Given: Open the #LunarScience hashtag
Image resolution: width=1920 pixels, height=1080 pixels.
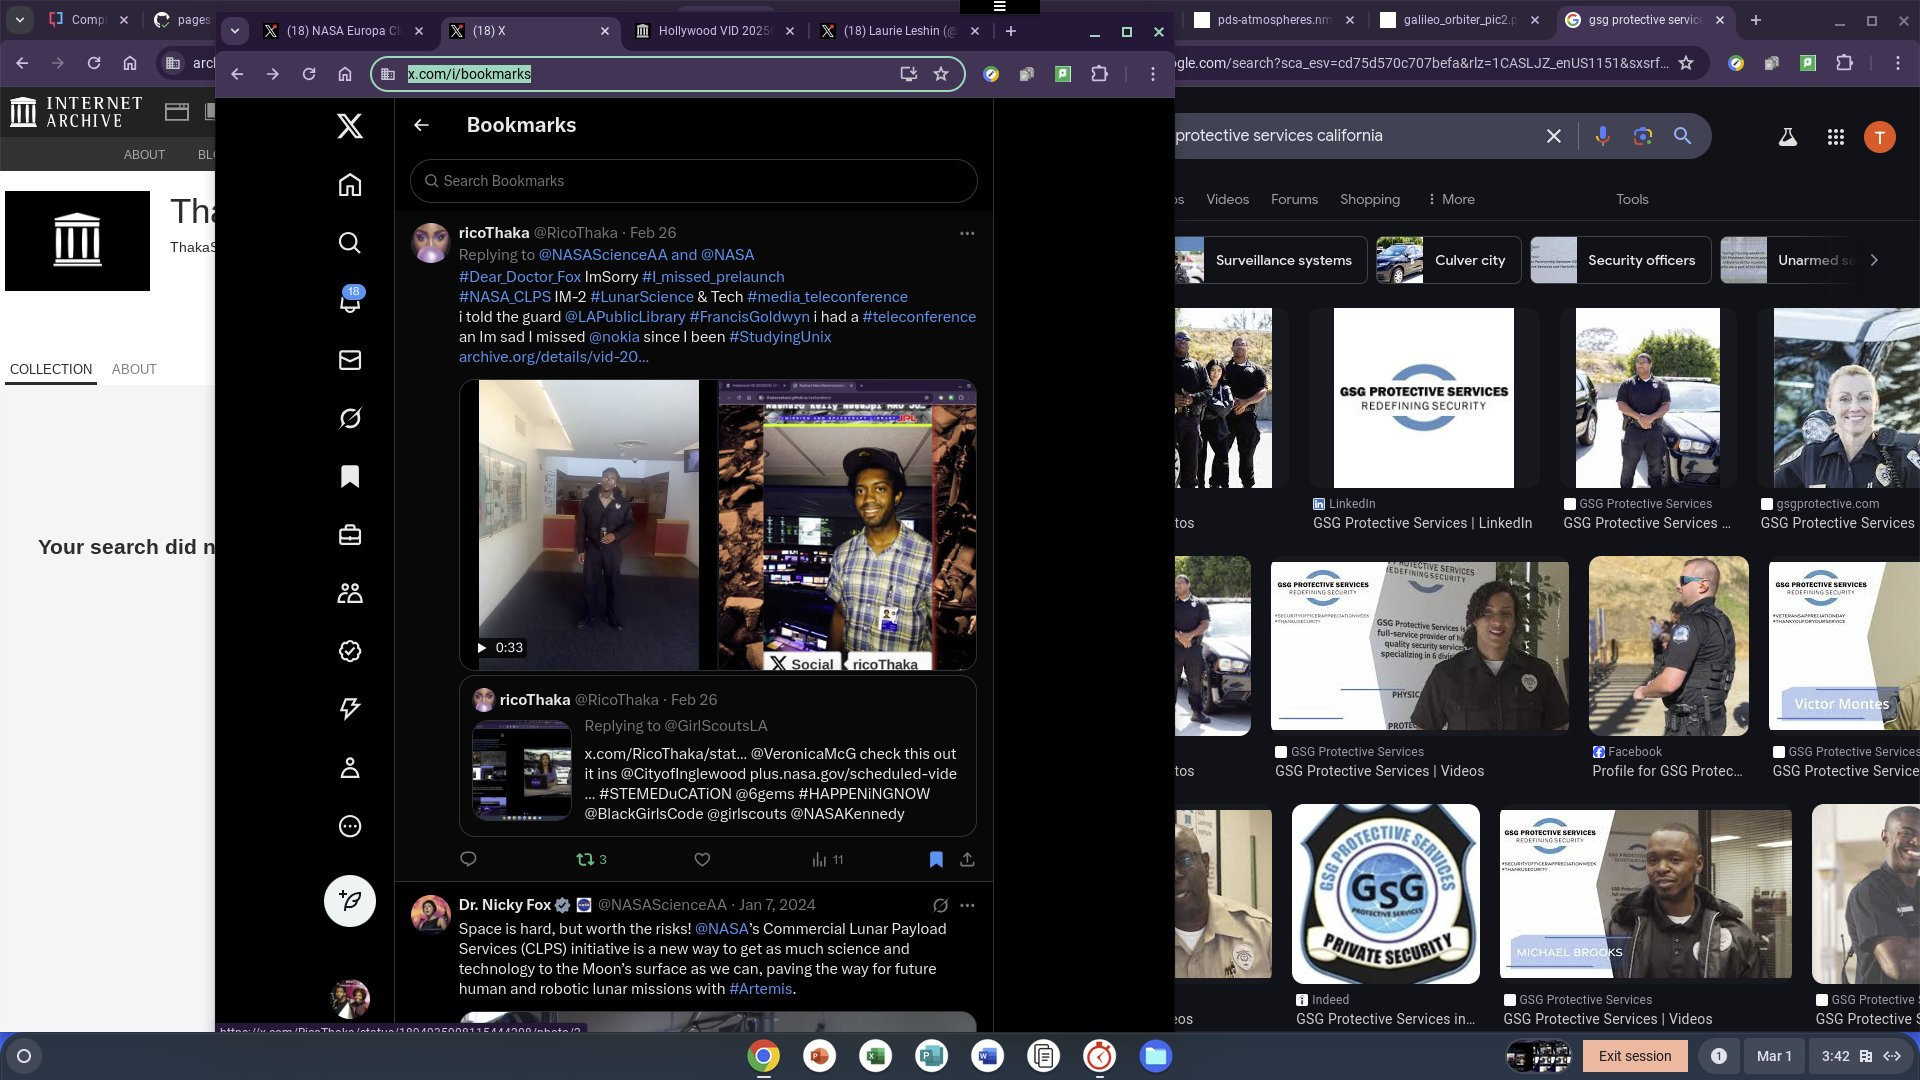Looking at the screenshot, I should (x=641, y=297).
